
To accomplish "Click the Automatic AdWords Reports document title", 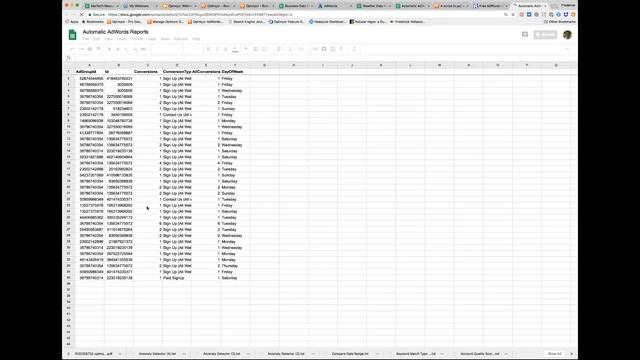I will pos(116,32).
